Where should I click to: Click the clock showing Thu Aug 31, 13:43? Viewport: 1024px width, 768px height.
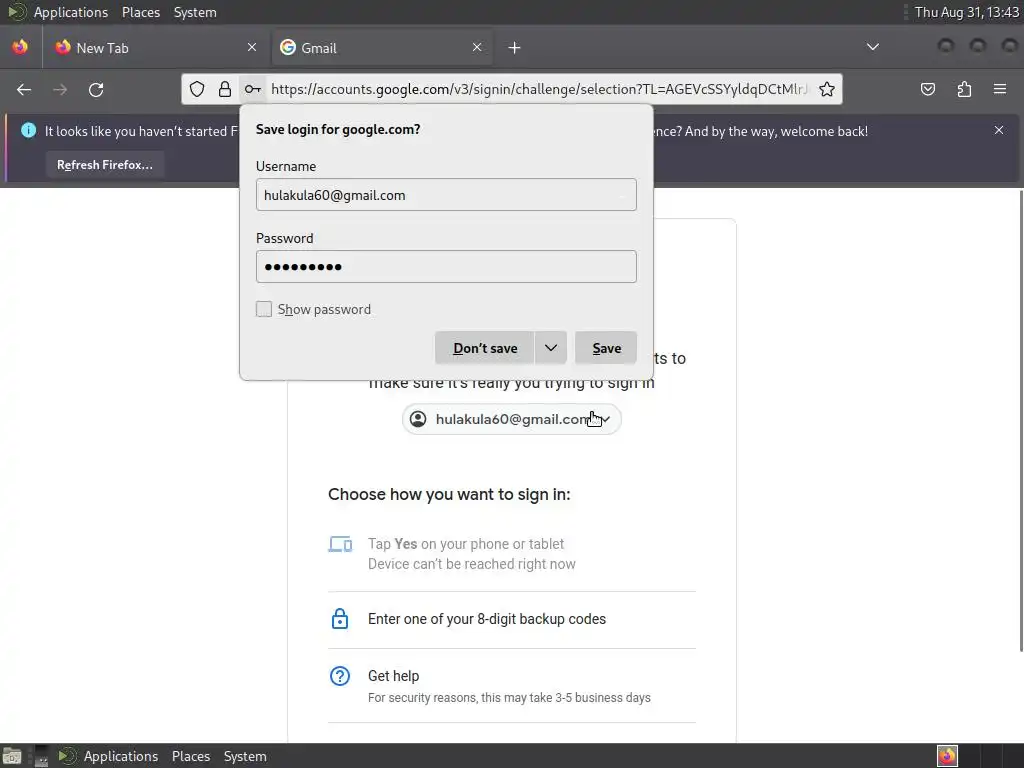coord(967,12)
